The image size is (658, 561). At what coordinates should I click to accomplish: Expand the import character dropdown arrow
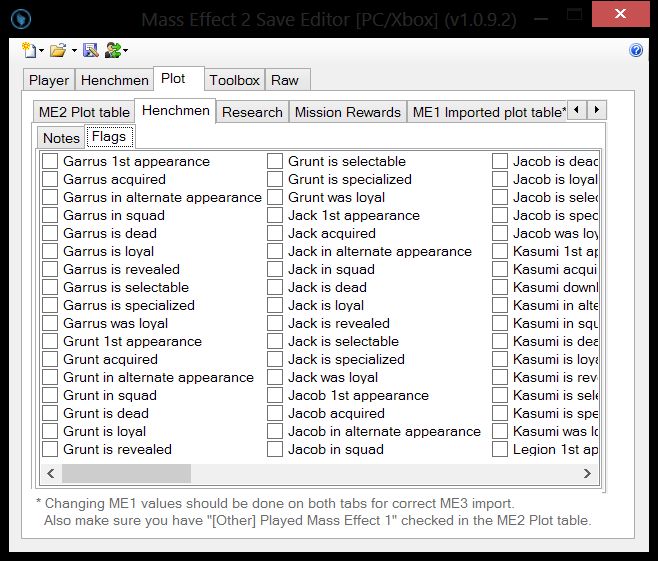tap(125, 51)
